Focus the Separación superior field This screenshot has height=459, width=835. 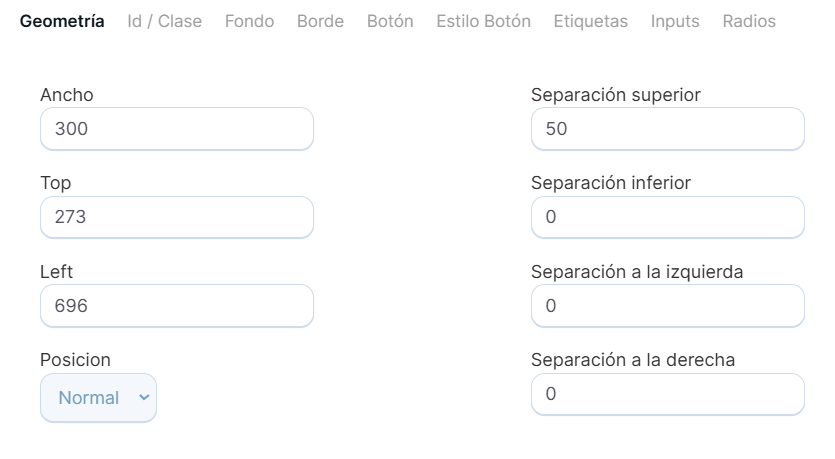coord(667,129)
